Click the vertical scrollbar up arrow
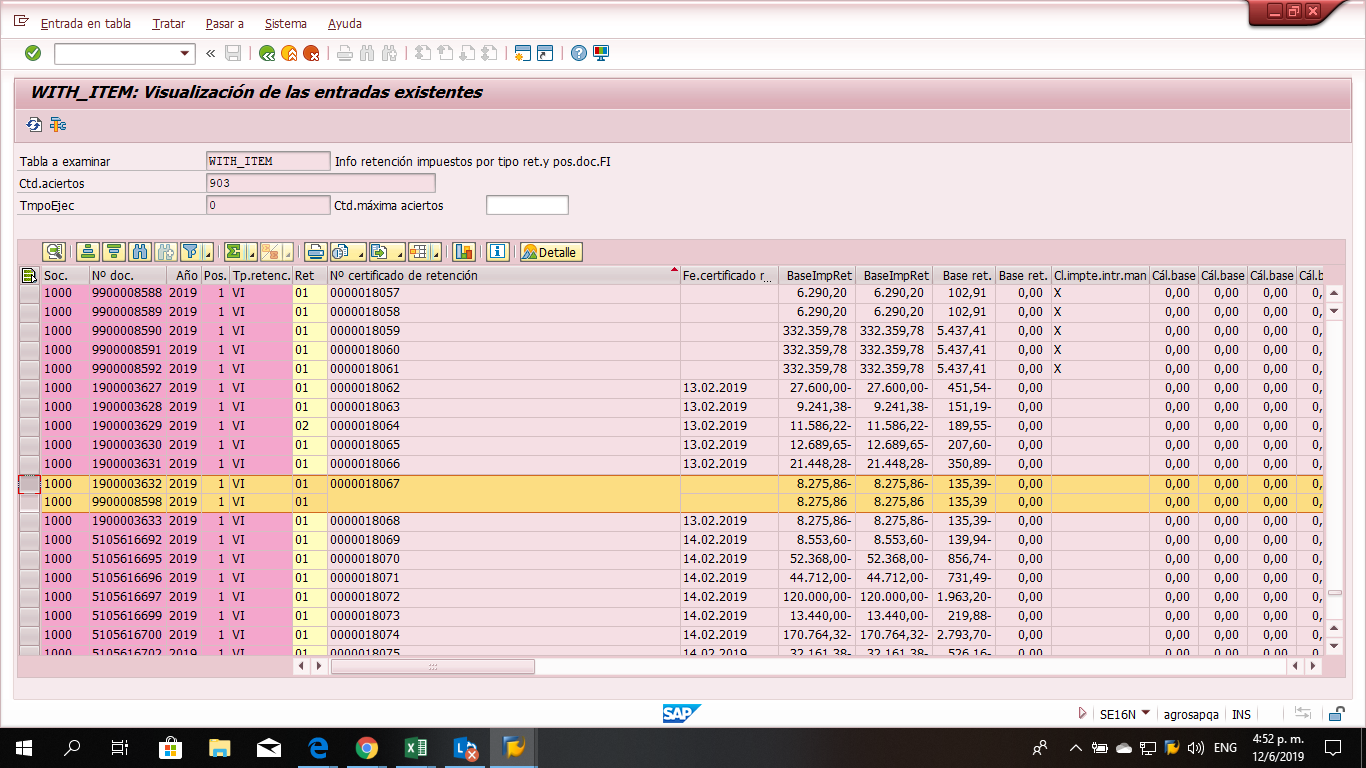This screenshot has height=768, width=1366. tap(1334, 293)
